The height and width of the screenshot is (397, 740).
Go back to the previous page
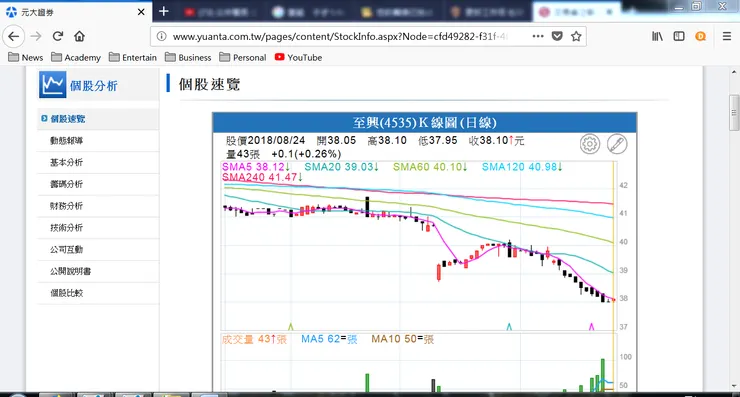click(x=14, y=36)
